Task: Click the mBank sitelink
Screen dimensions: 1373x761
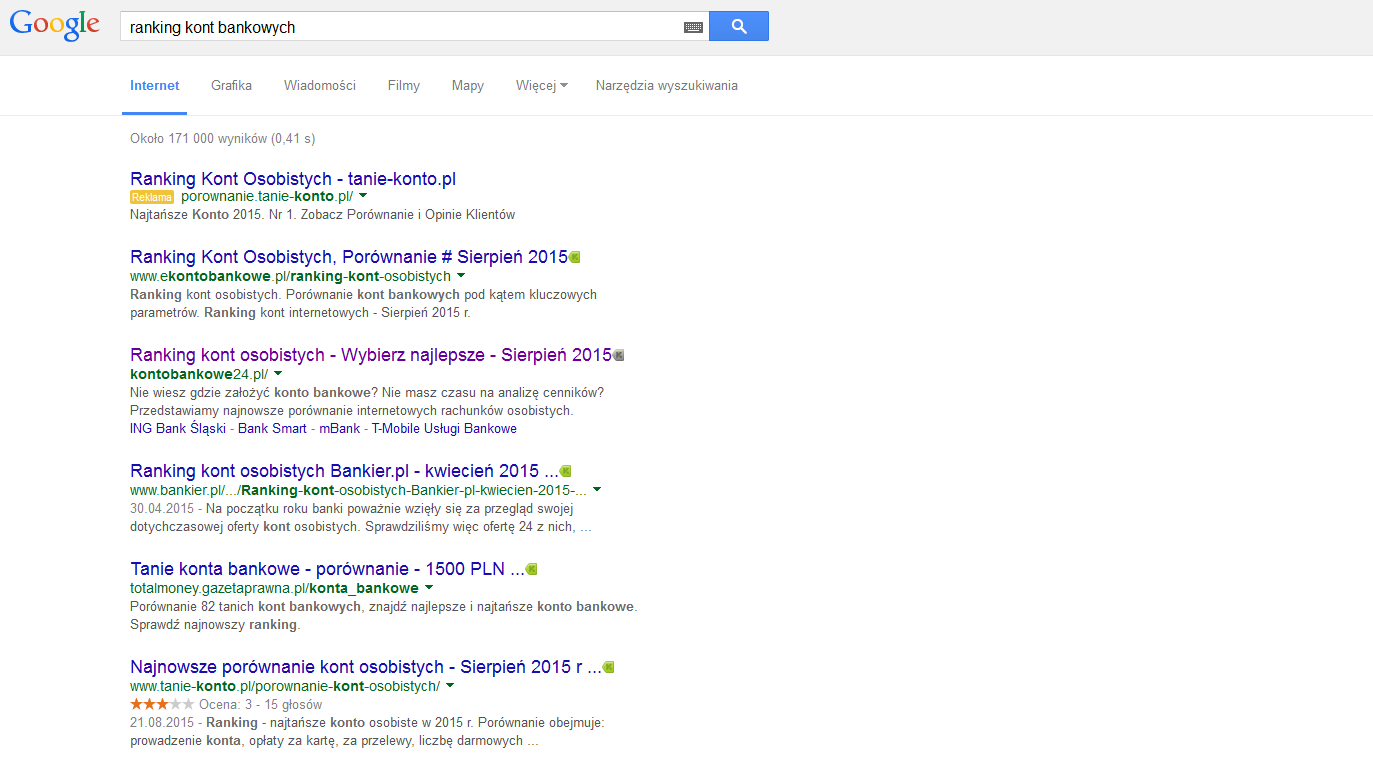Action: pyautogui.click(x=339, y=428)
